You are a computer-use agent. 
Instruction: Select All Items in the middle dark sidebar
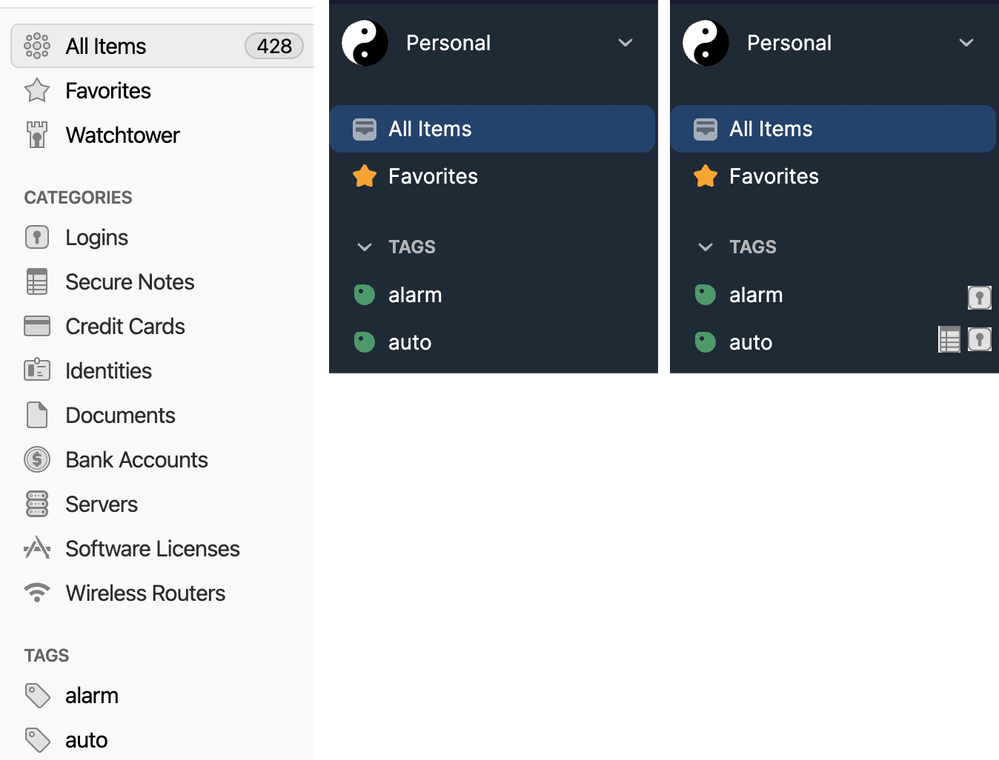click(430, 129)
